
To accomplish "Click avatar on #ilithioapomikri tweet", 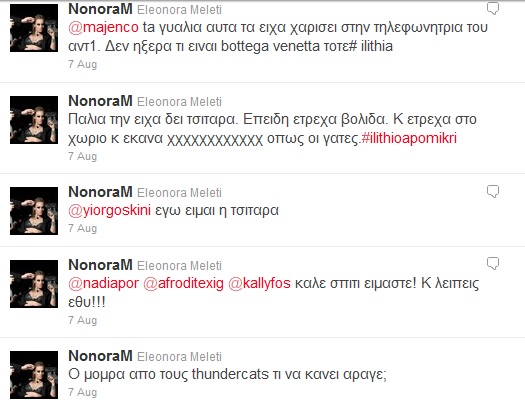I will (x=34, y=120).
